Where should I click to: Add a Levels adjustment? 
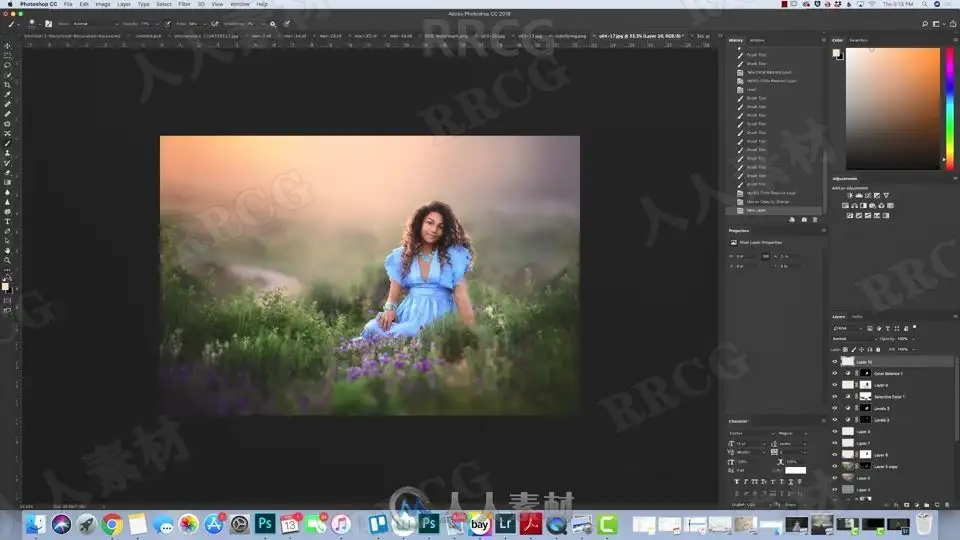pyautogui.click(x=859, y=195)
